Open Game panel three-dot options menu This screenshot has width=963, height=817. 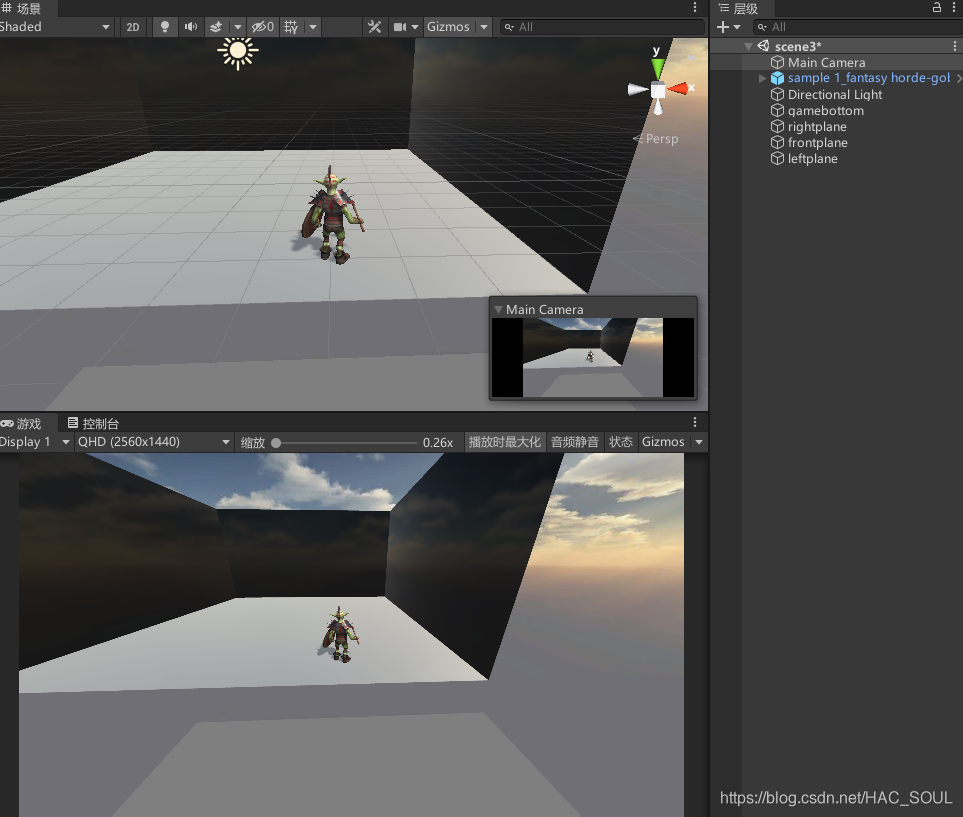point(695,422)
